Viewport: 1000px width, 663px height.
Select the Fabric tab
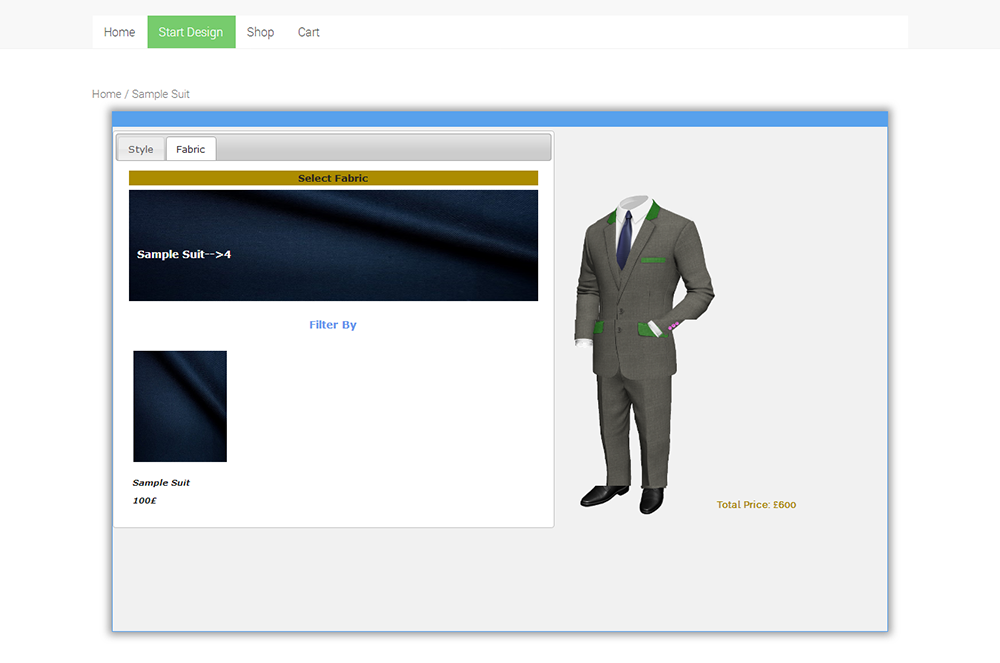click(191, 149)
